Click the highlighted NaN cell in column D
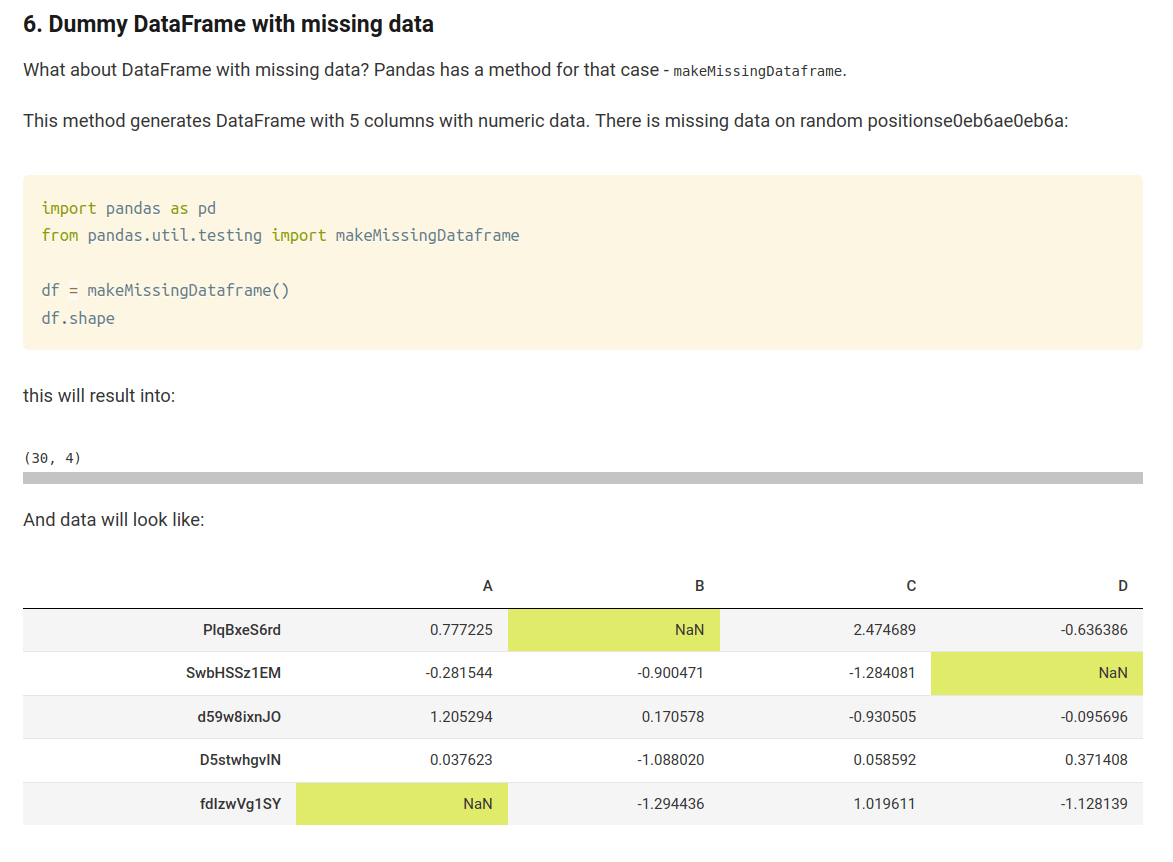 tap(1037, 673)
